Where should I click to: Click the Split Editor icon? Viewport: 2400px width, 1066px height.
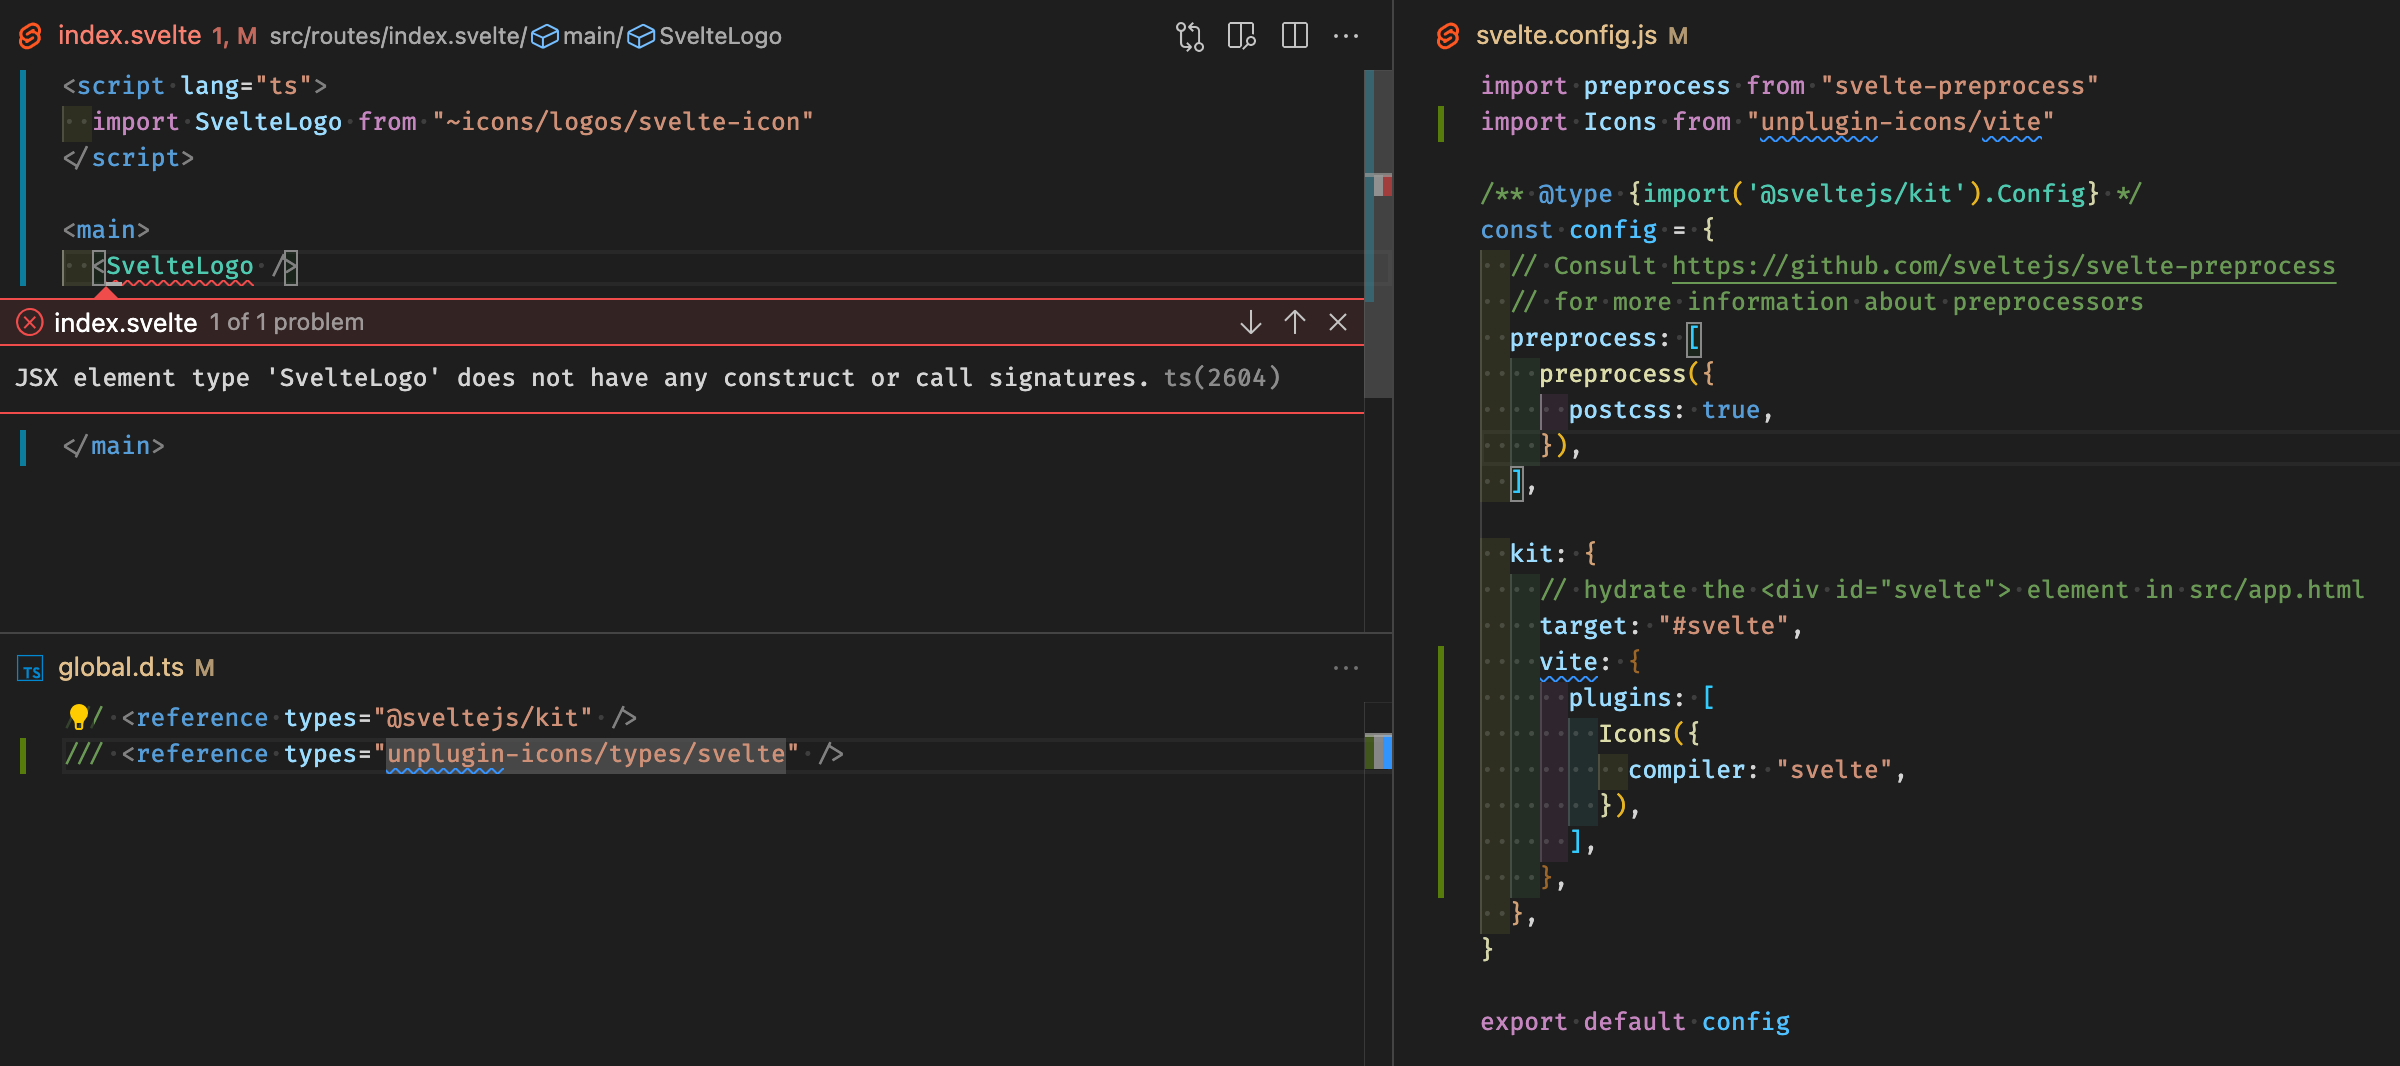point(1295,36)
